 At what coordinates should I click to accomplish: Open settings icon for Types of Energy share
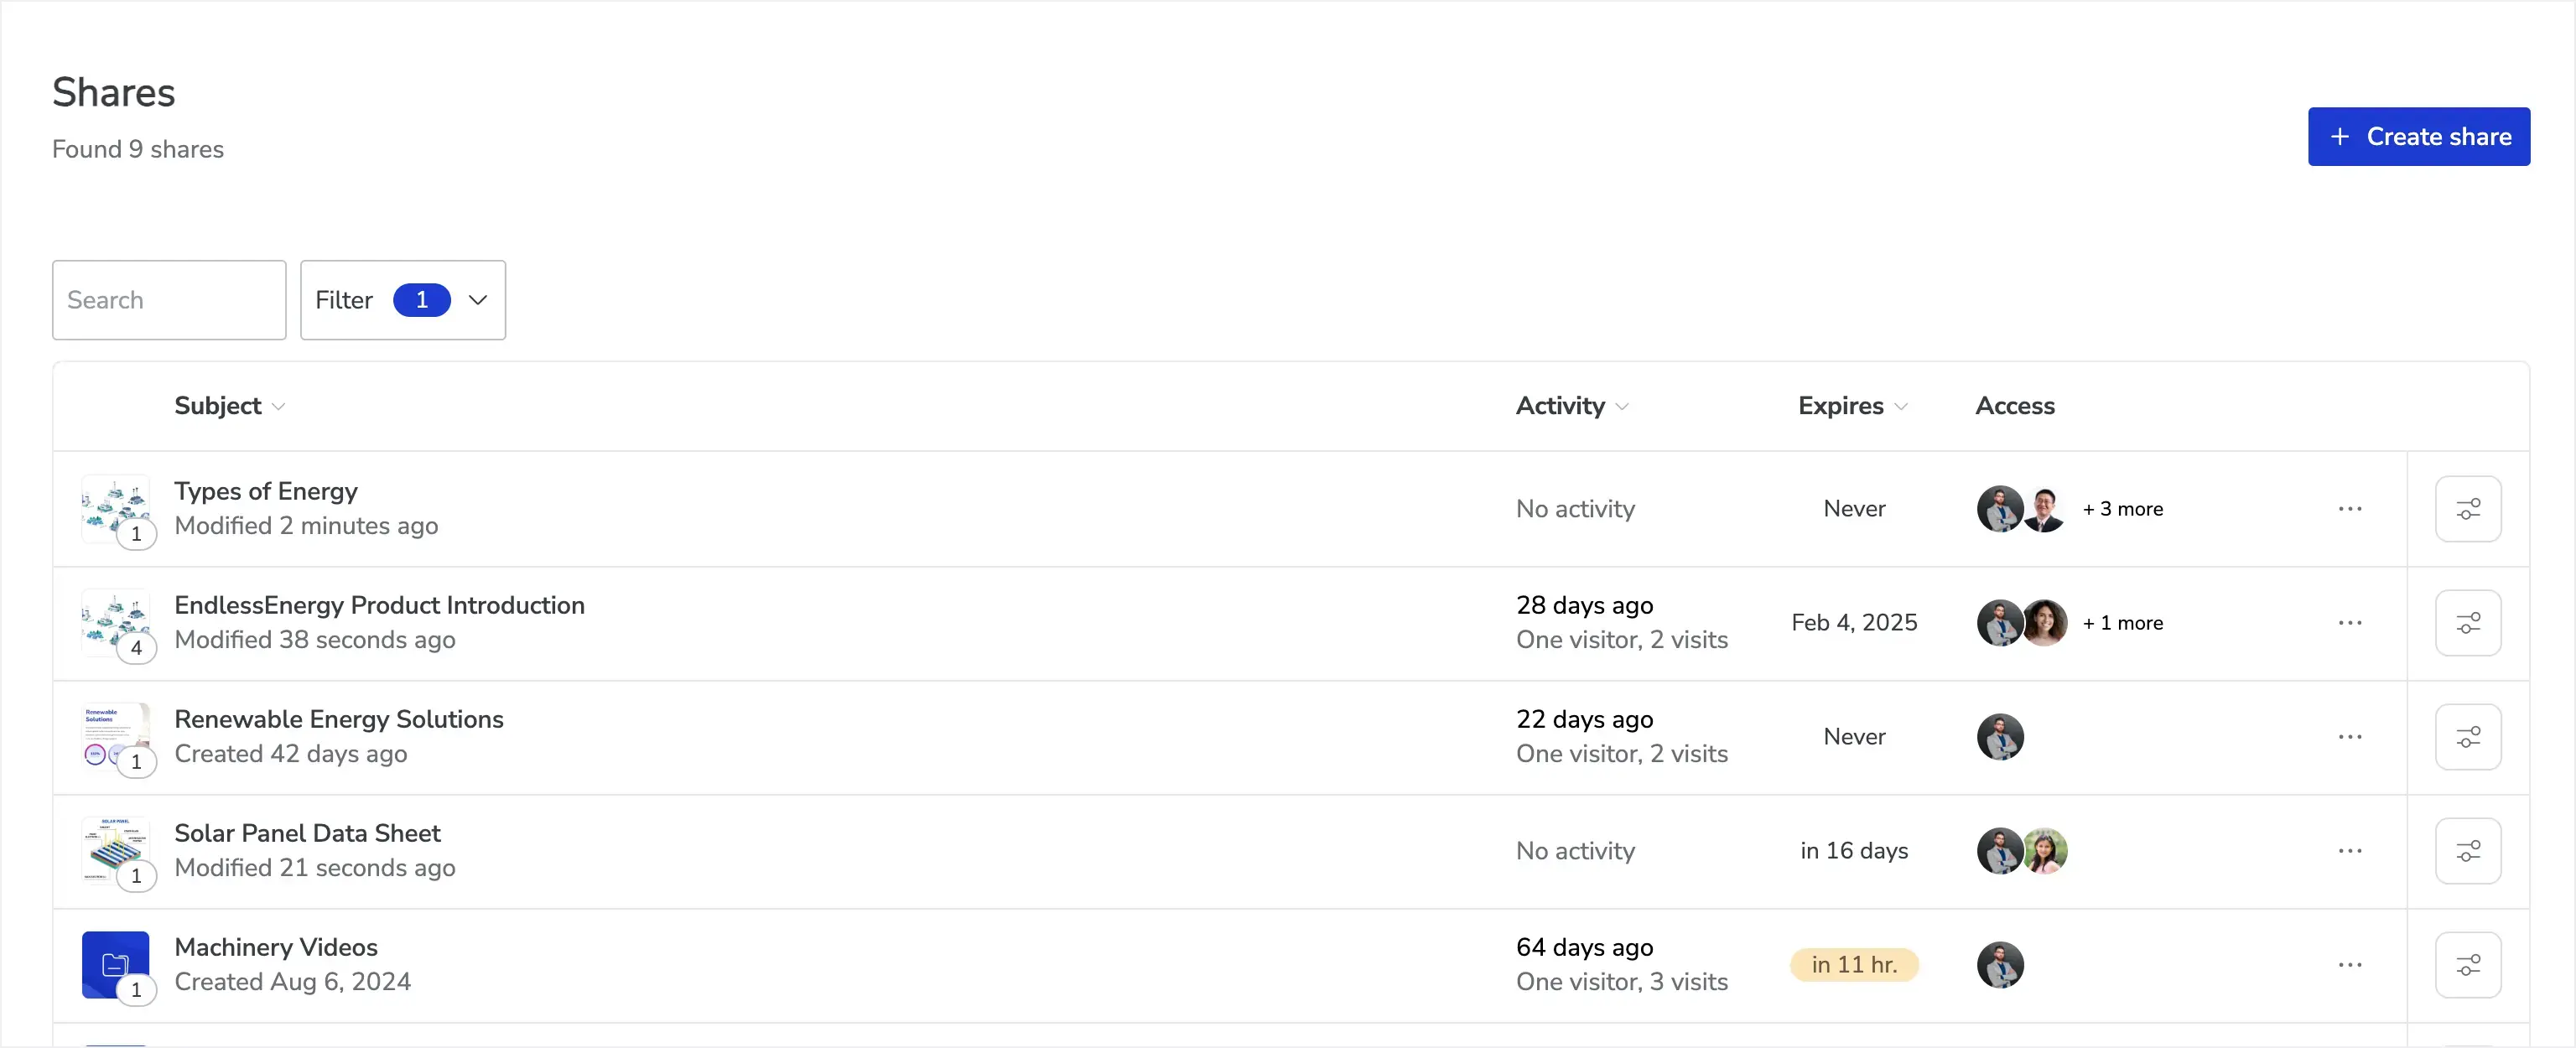coord(2468,509)
